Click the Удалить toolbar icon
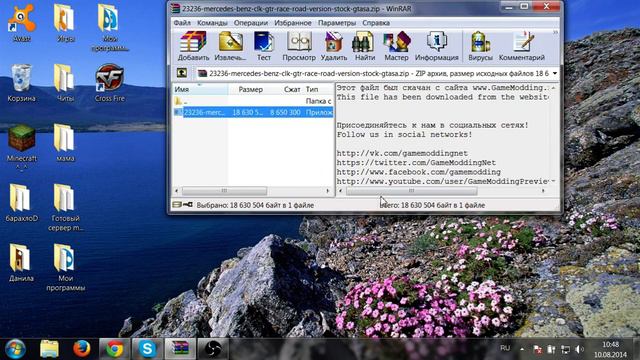Image resolution: width=640 pixels, height=360 pixels. tap(333, 47)
